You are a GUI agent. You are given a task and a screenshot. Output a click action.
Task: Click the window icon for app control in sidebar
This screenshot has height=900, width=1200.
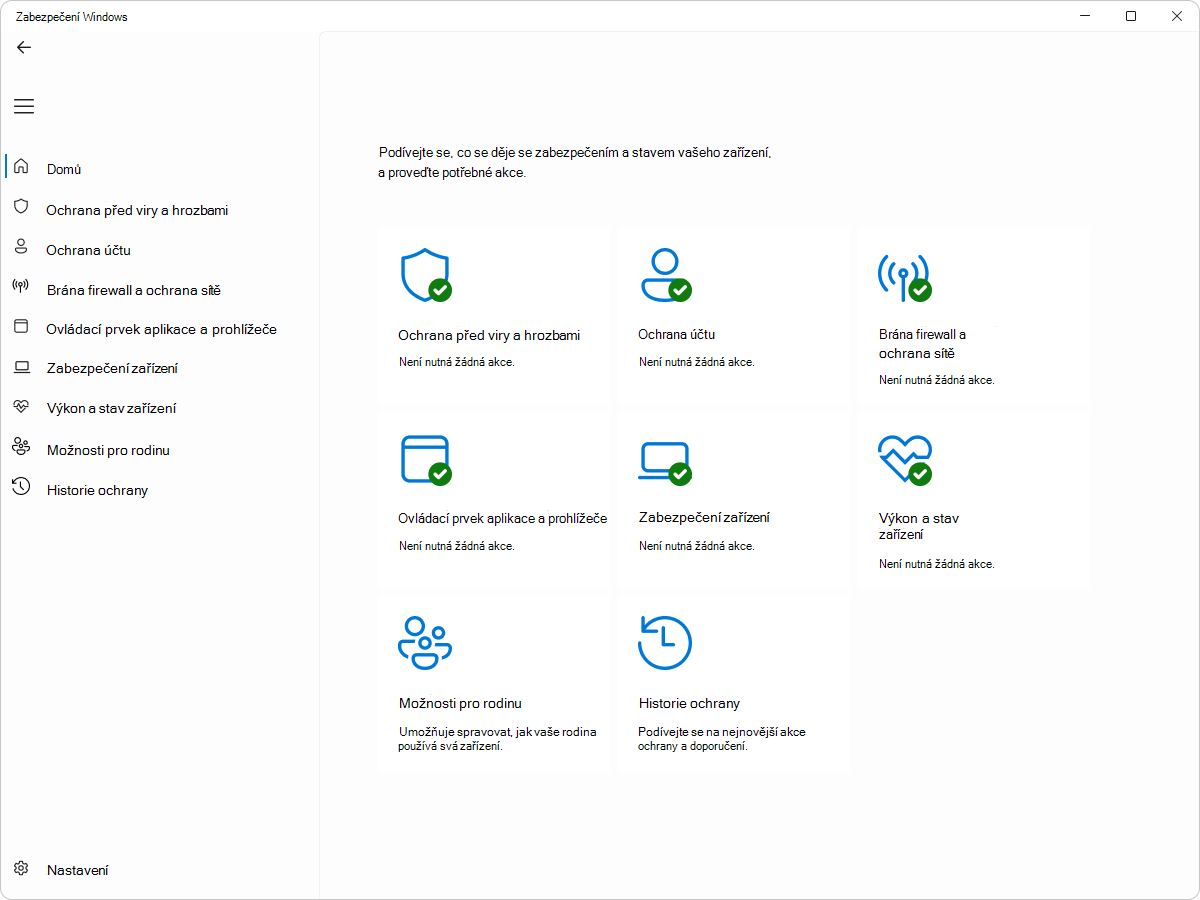pos(21,327)
